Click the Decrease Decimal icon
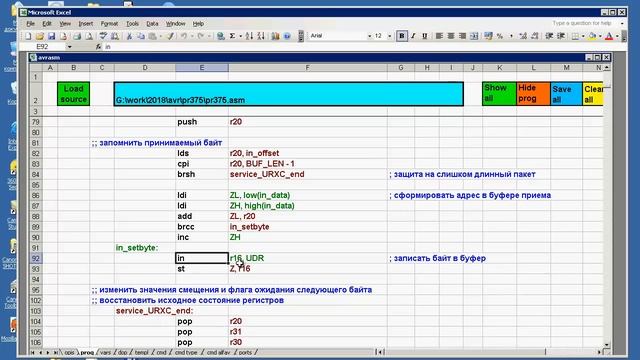This screenshot has height=360, width=640. coord(535,36)
